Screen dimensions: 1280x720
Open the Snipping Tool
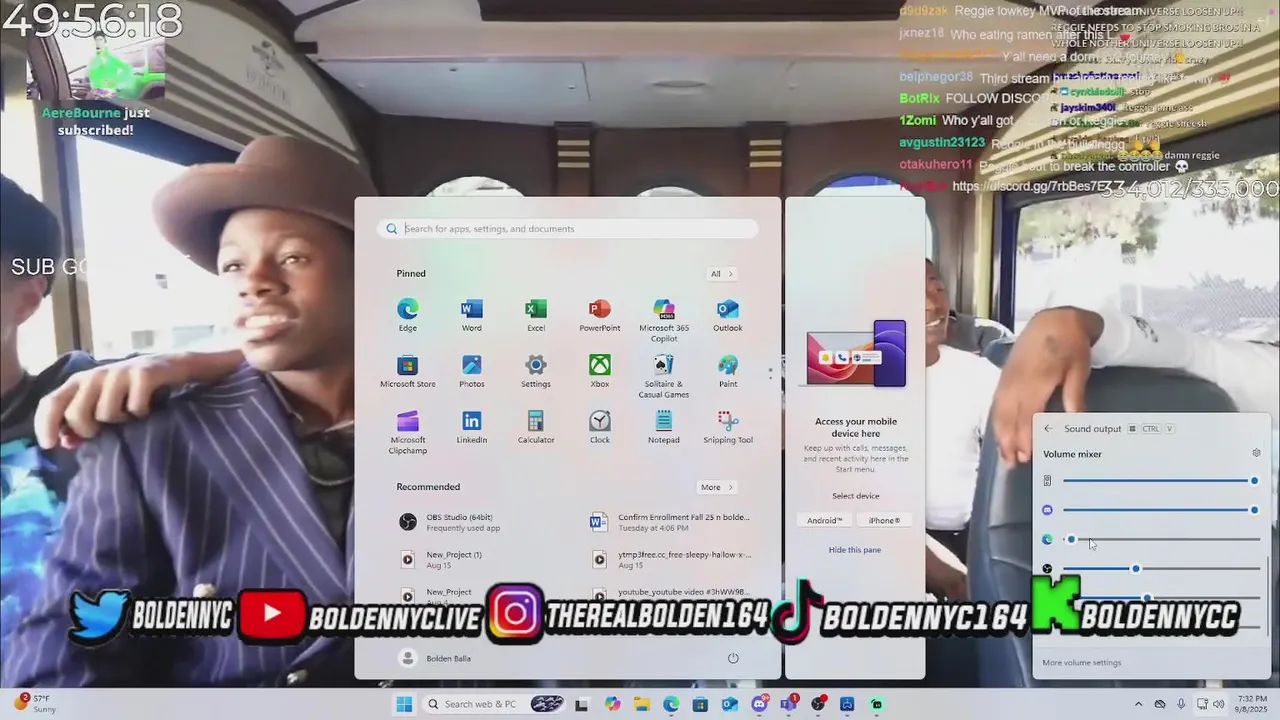(727, 427)
